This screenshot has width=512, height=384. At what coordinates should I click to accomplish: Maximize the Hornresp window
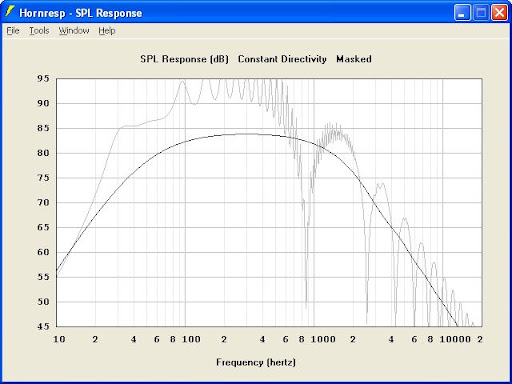[481, 13]
